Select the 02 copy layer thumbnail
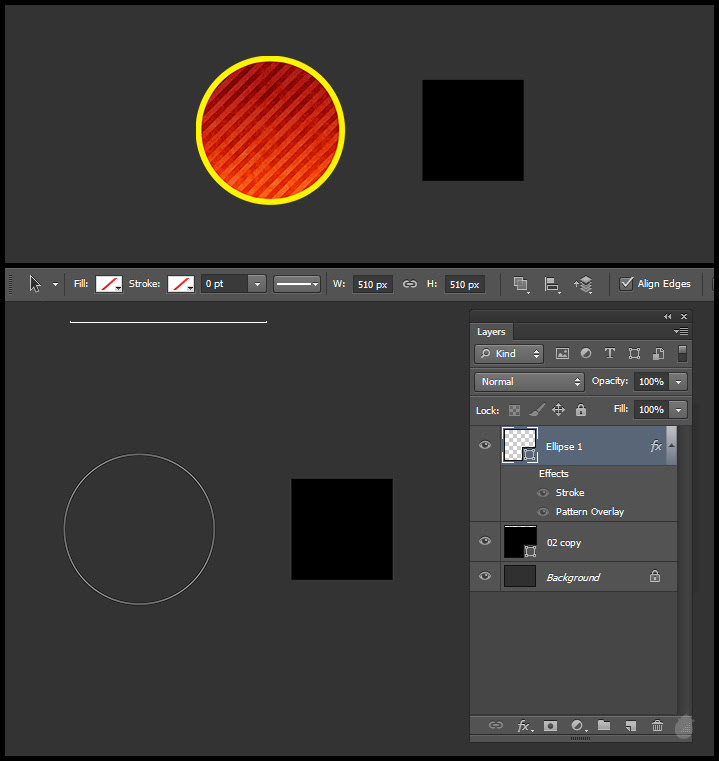719x761 pixels. (520, 542)
